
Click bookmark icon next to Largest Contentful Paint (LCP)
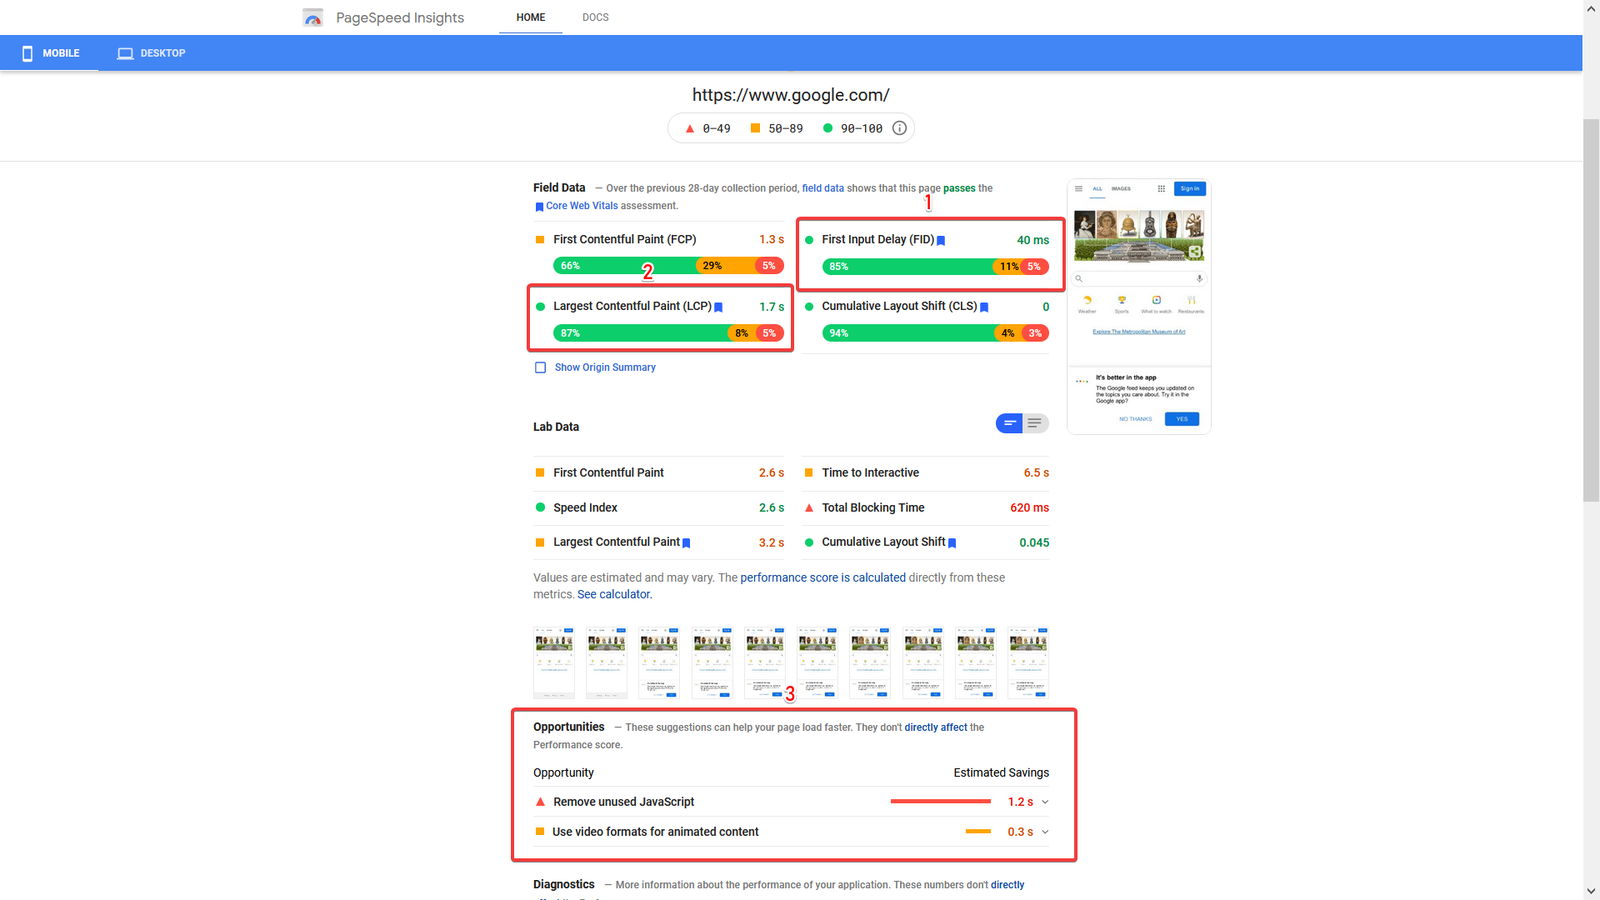[718, 307]
